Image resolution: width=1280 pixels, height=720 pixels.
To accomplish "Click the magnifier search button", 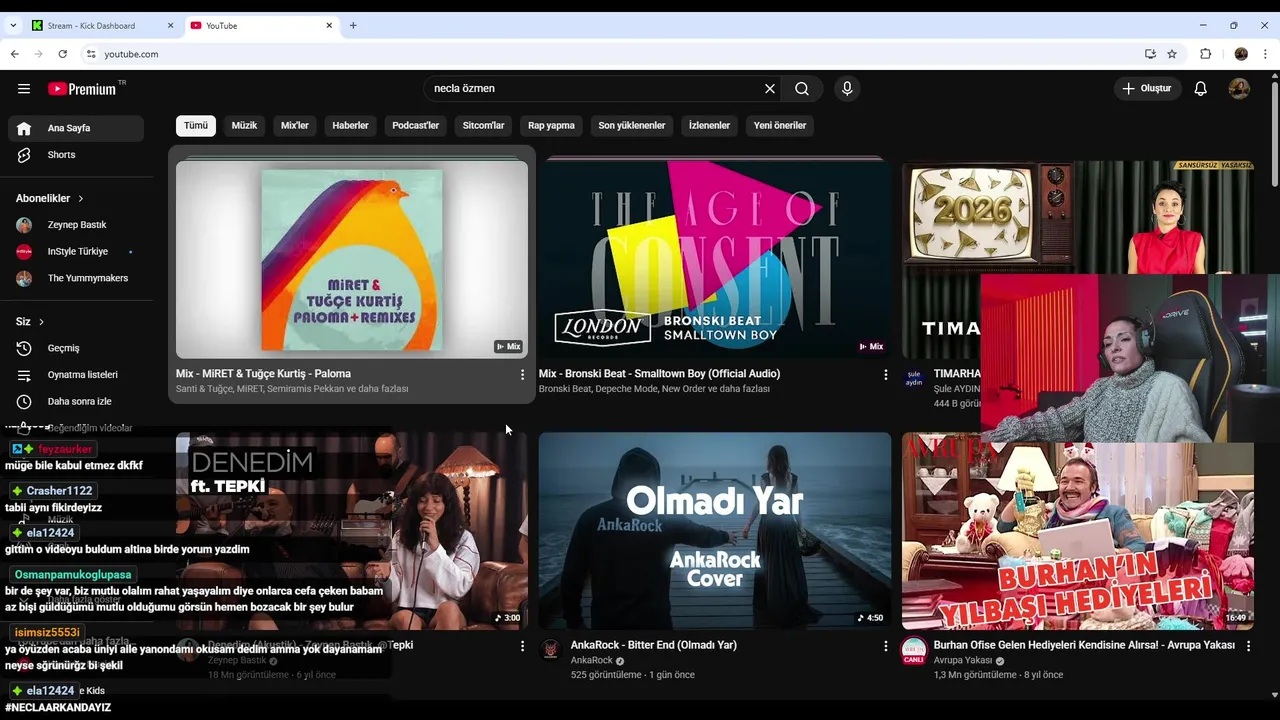I will click(802, 89).
